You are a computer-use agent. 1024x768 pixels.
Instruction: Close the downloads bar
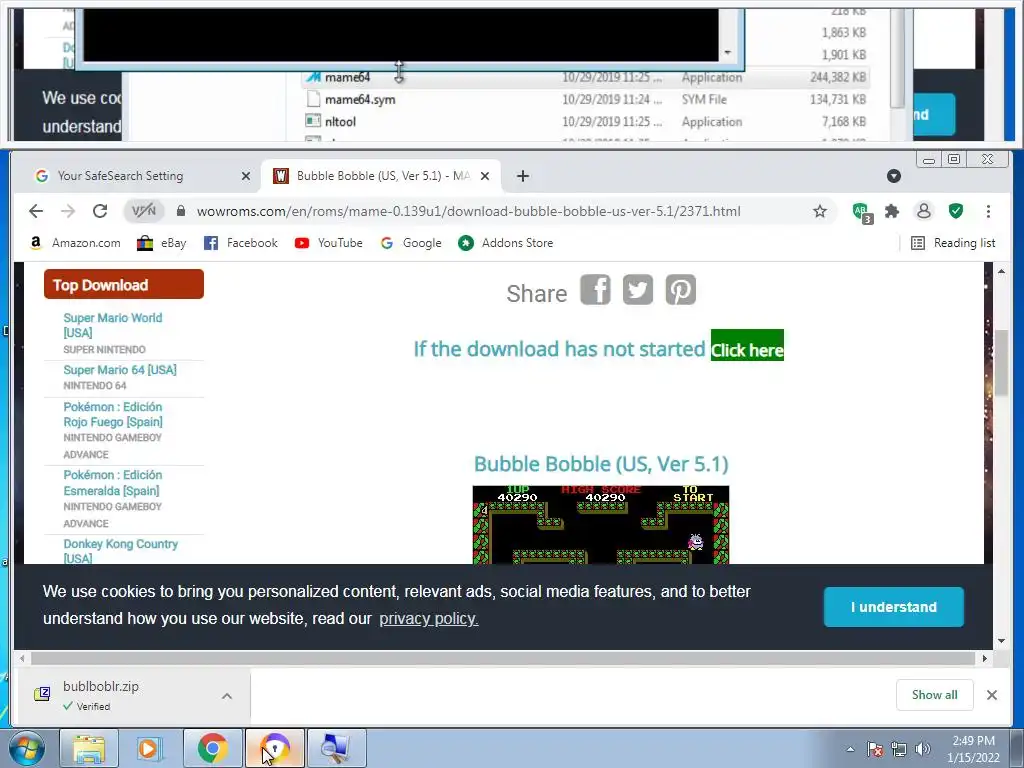pyautogui.click(x=991, y=695)
